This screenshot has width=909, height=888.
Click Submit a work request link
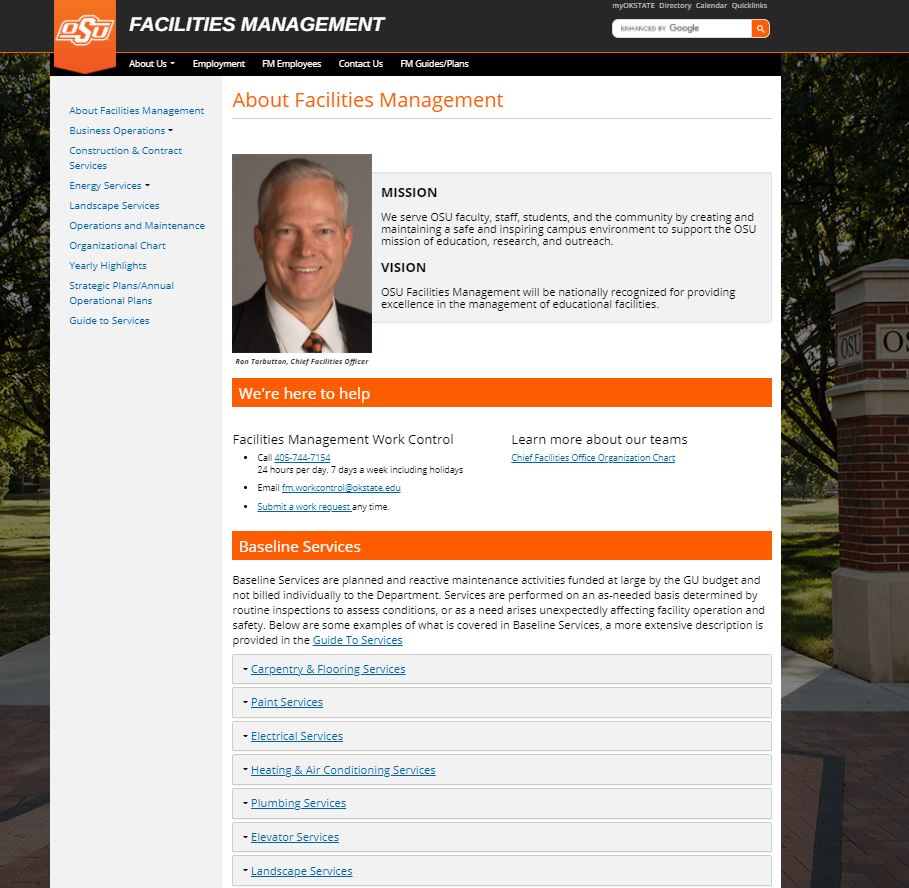tap(303, 507)
